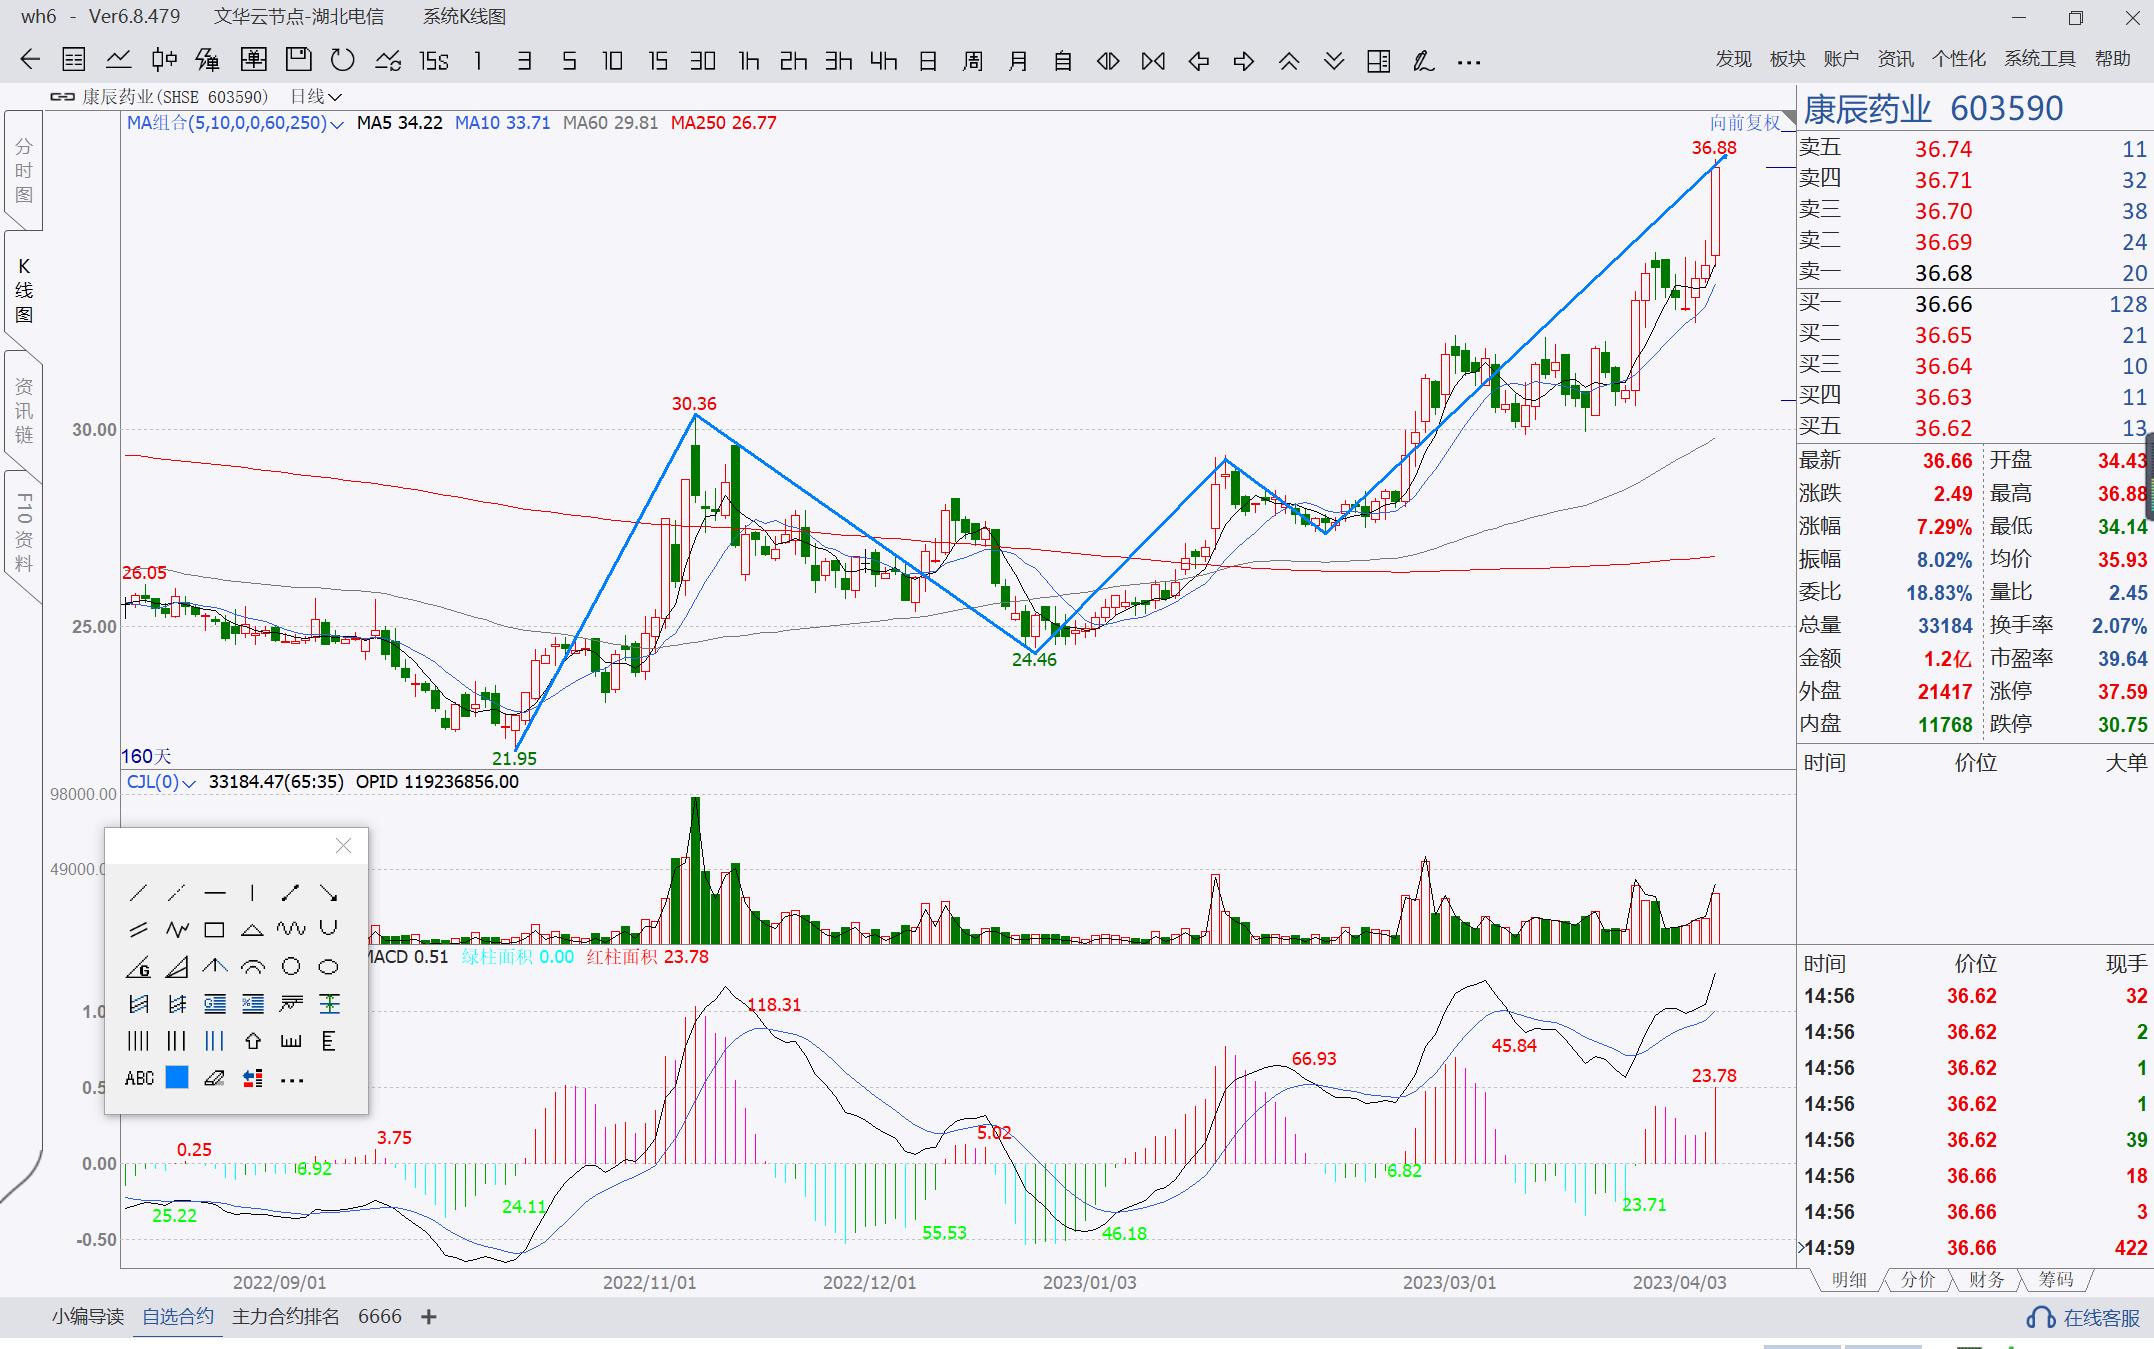Click the back arrow in toolbar
2154x1349 pixels.
[x=30, y=61]
